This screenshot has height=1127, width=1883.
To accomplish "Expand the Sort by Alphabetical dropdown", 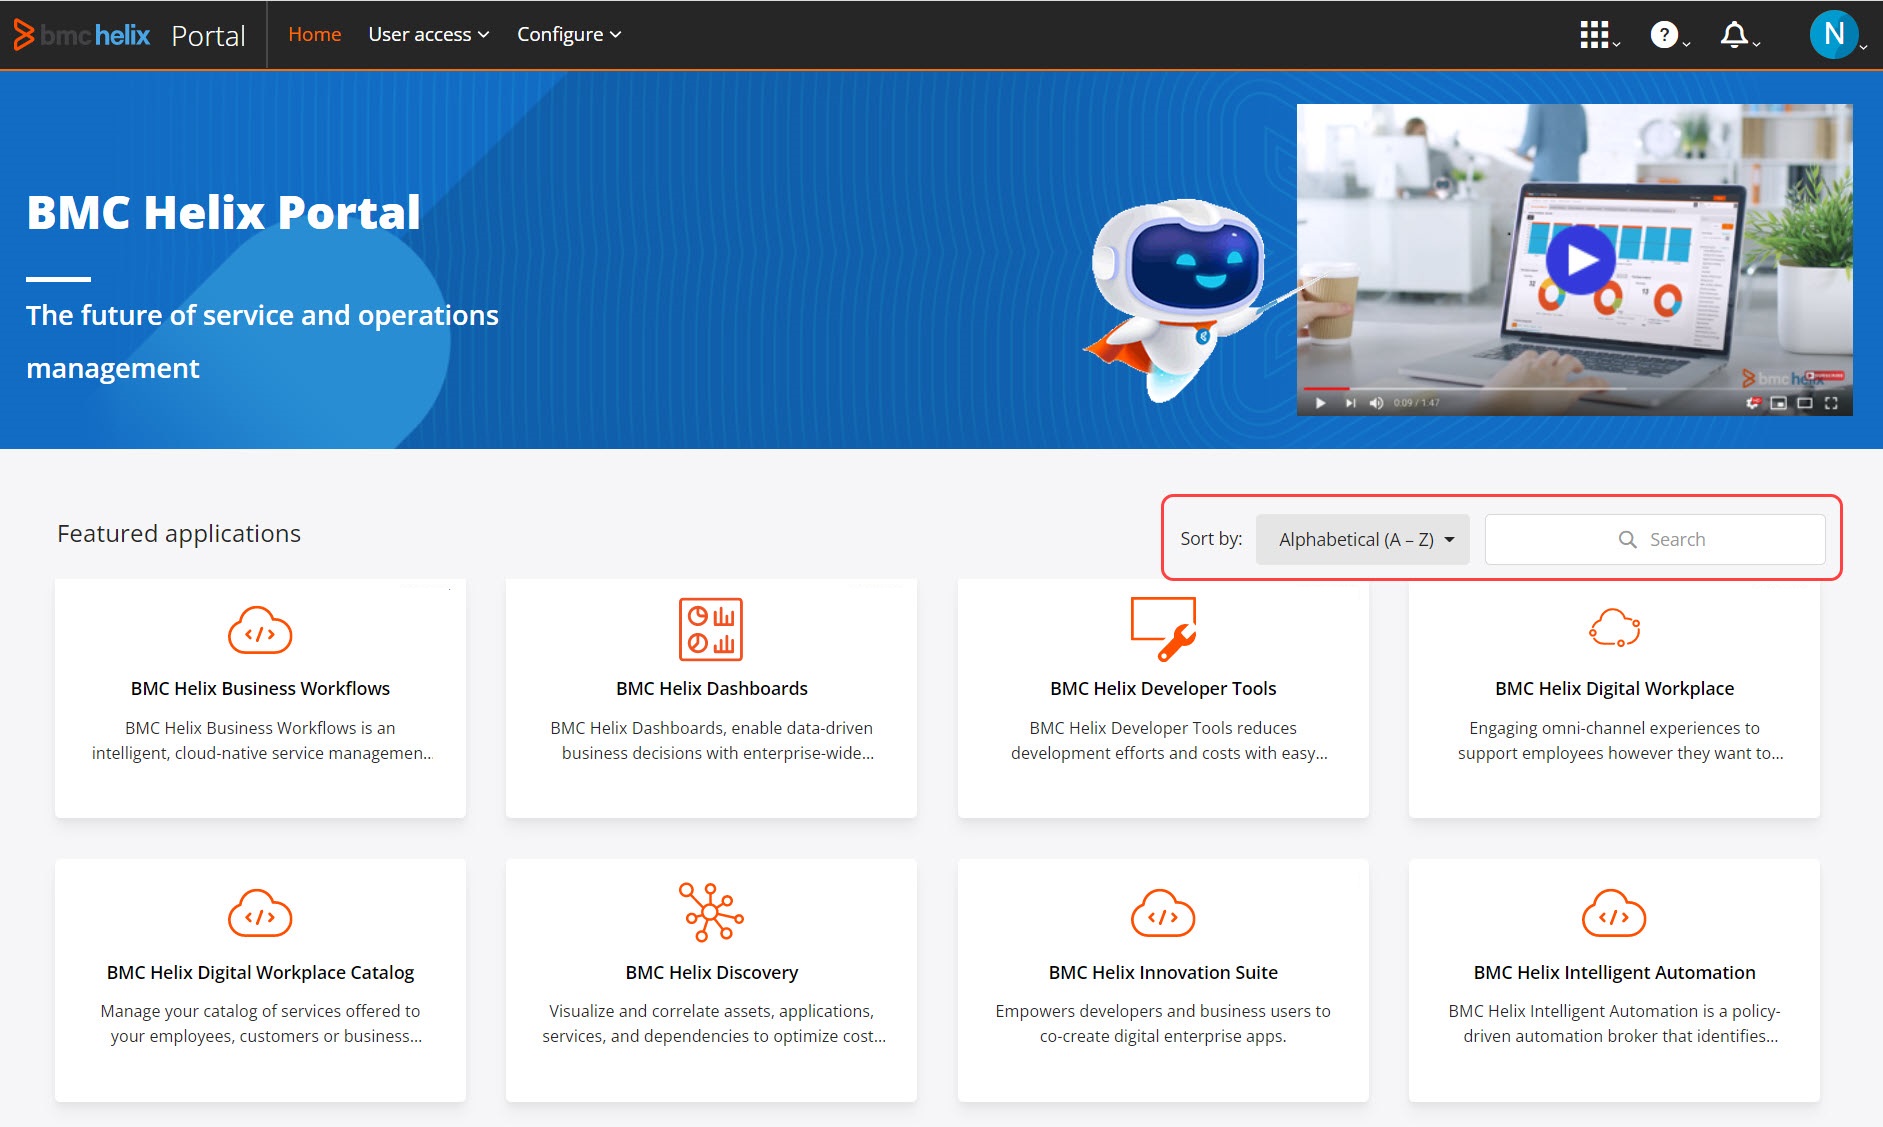I will [1362, 539].
